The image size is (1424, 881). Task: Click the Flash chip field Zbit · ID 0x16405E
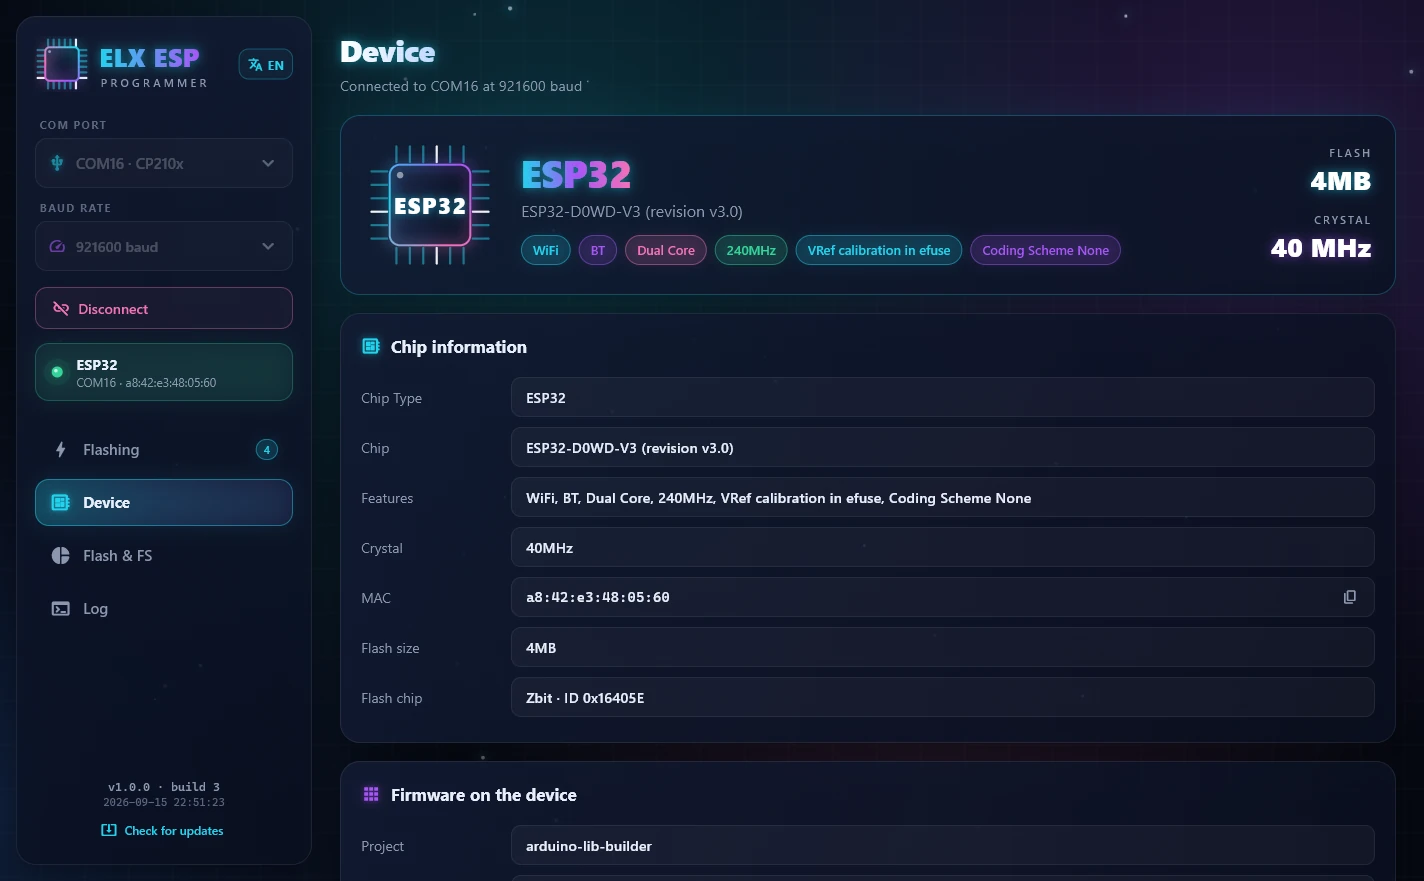pyautogui.click(x=943, y=697)
